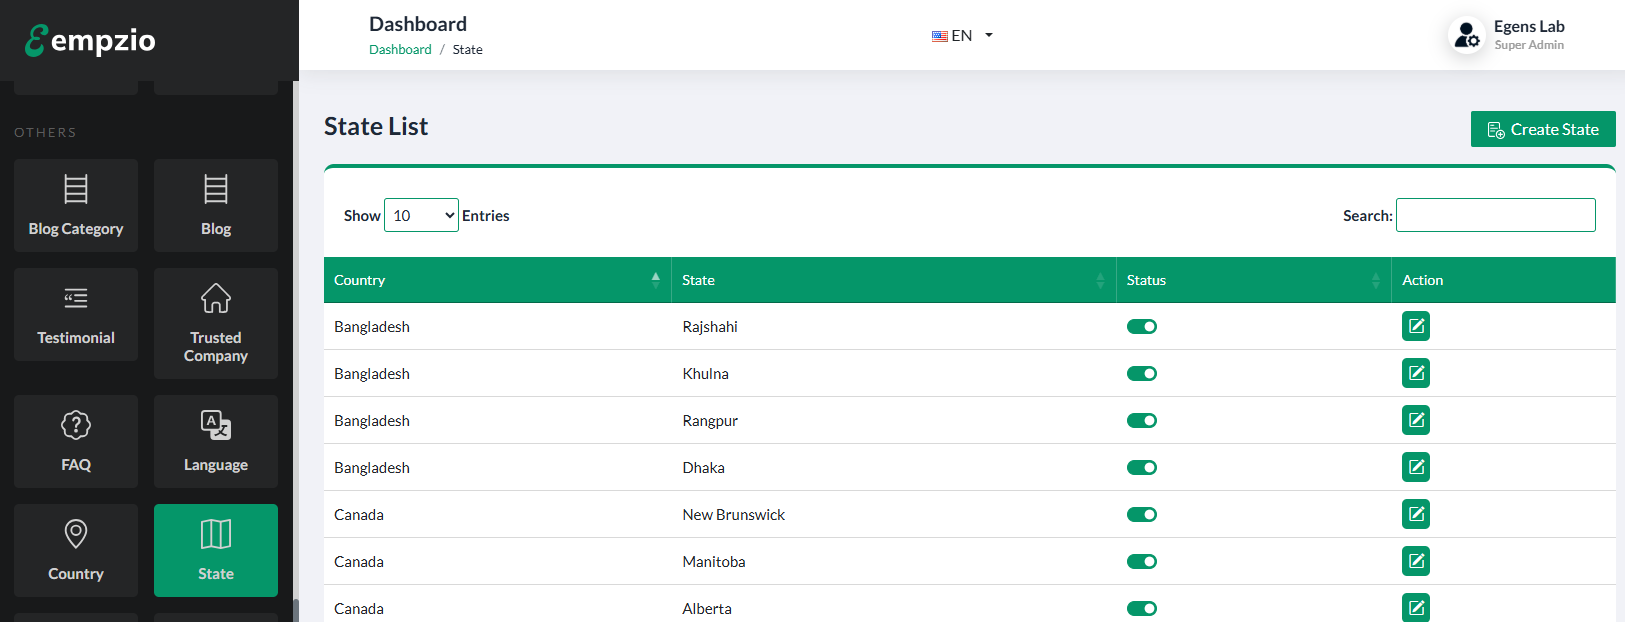This screenshot has width=1625, height=622.
Task: Select the Blog Category menu tile
Action: [76, 205]
